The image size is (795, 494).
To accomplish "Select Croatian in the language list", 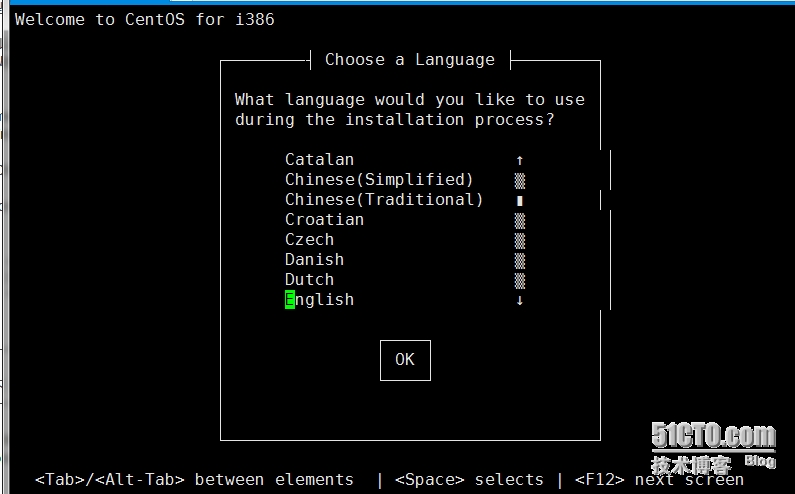I will pyautogui.click(x=324, y=220).
